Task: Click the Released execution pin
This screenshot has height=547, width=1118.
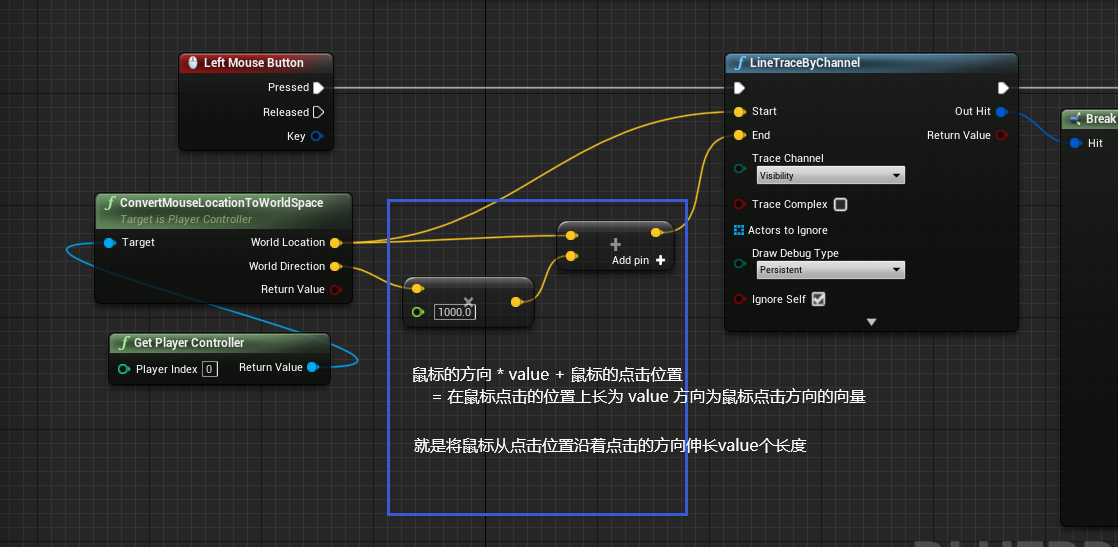Action: pyautogui.click(x=319, y=112)
